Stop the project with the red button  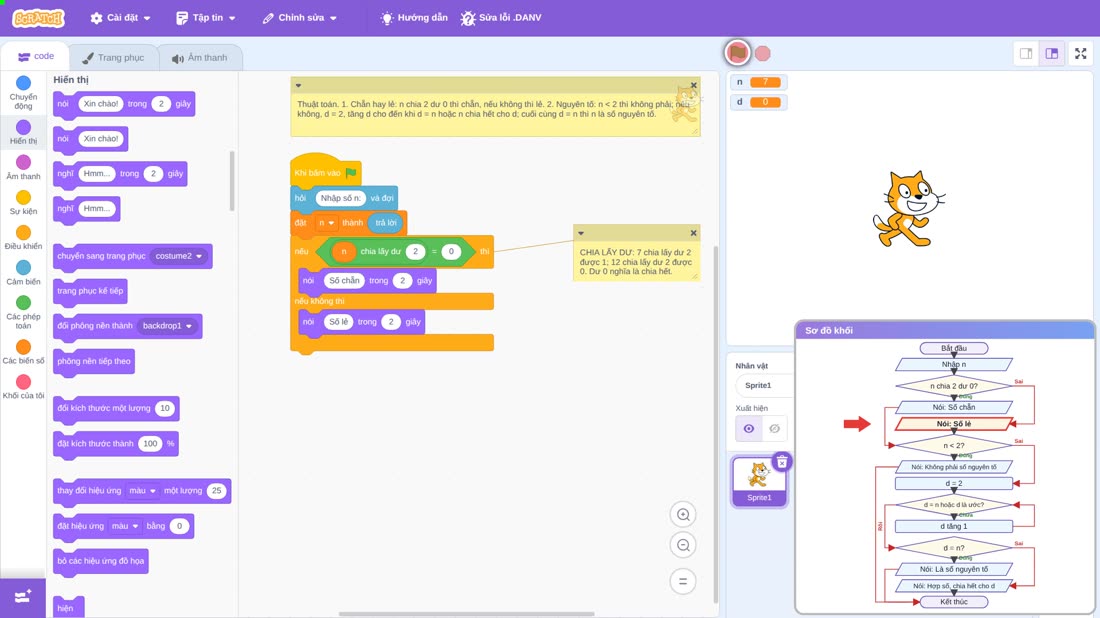pyautogui.click(x=763, y=53)
